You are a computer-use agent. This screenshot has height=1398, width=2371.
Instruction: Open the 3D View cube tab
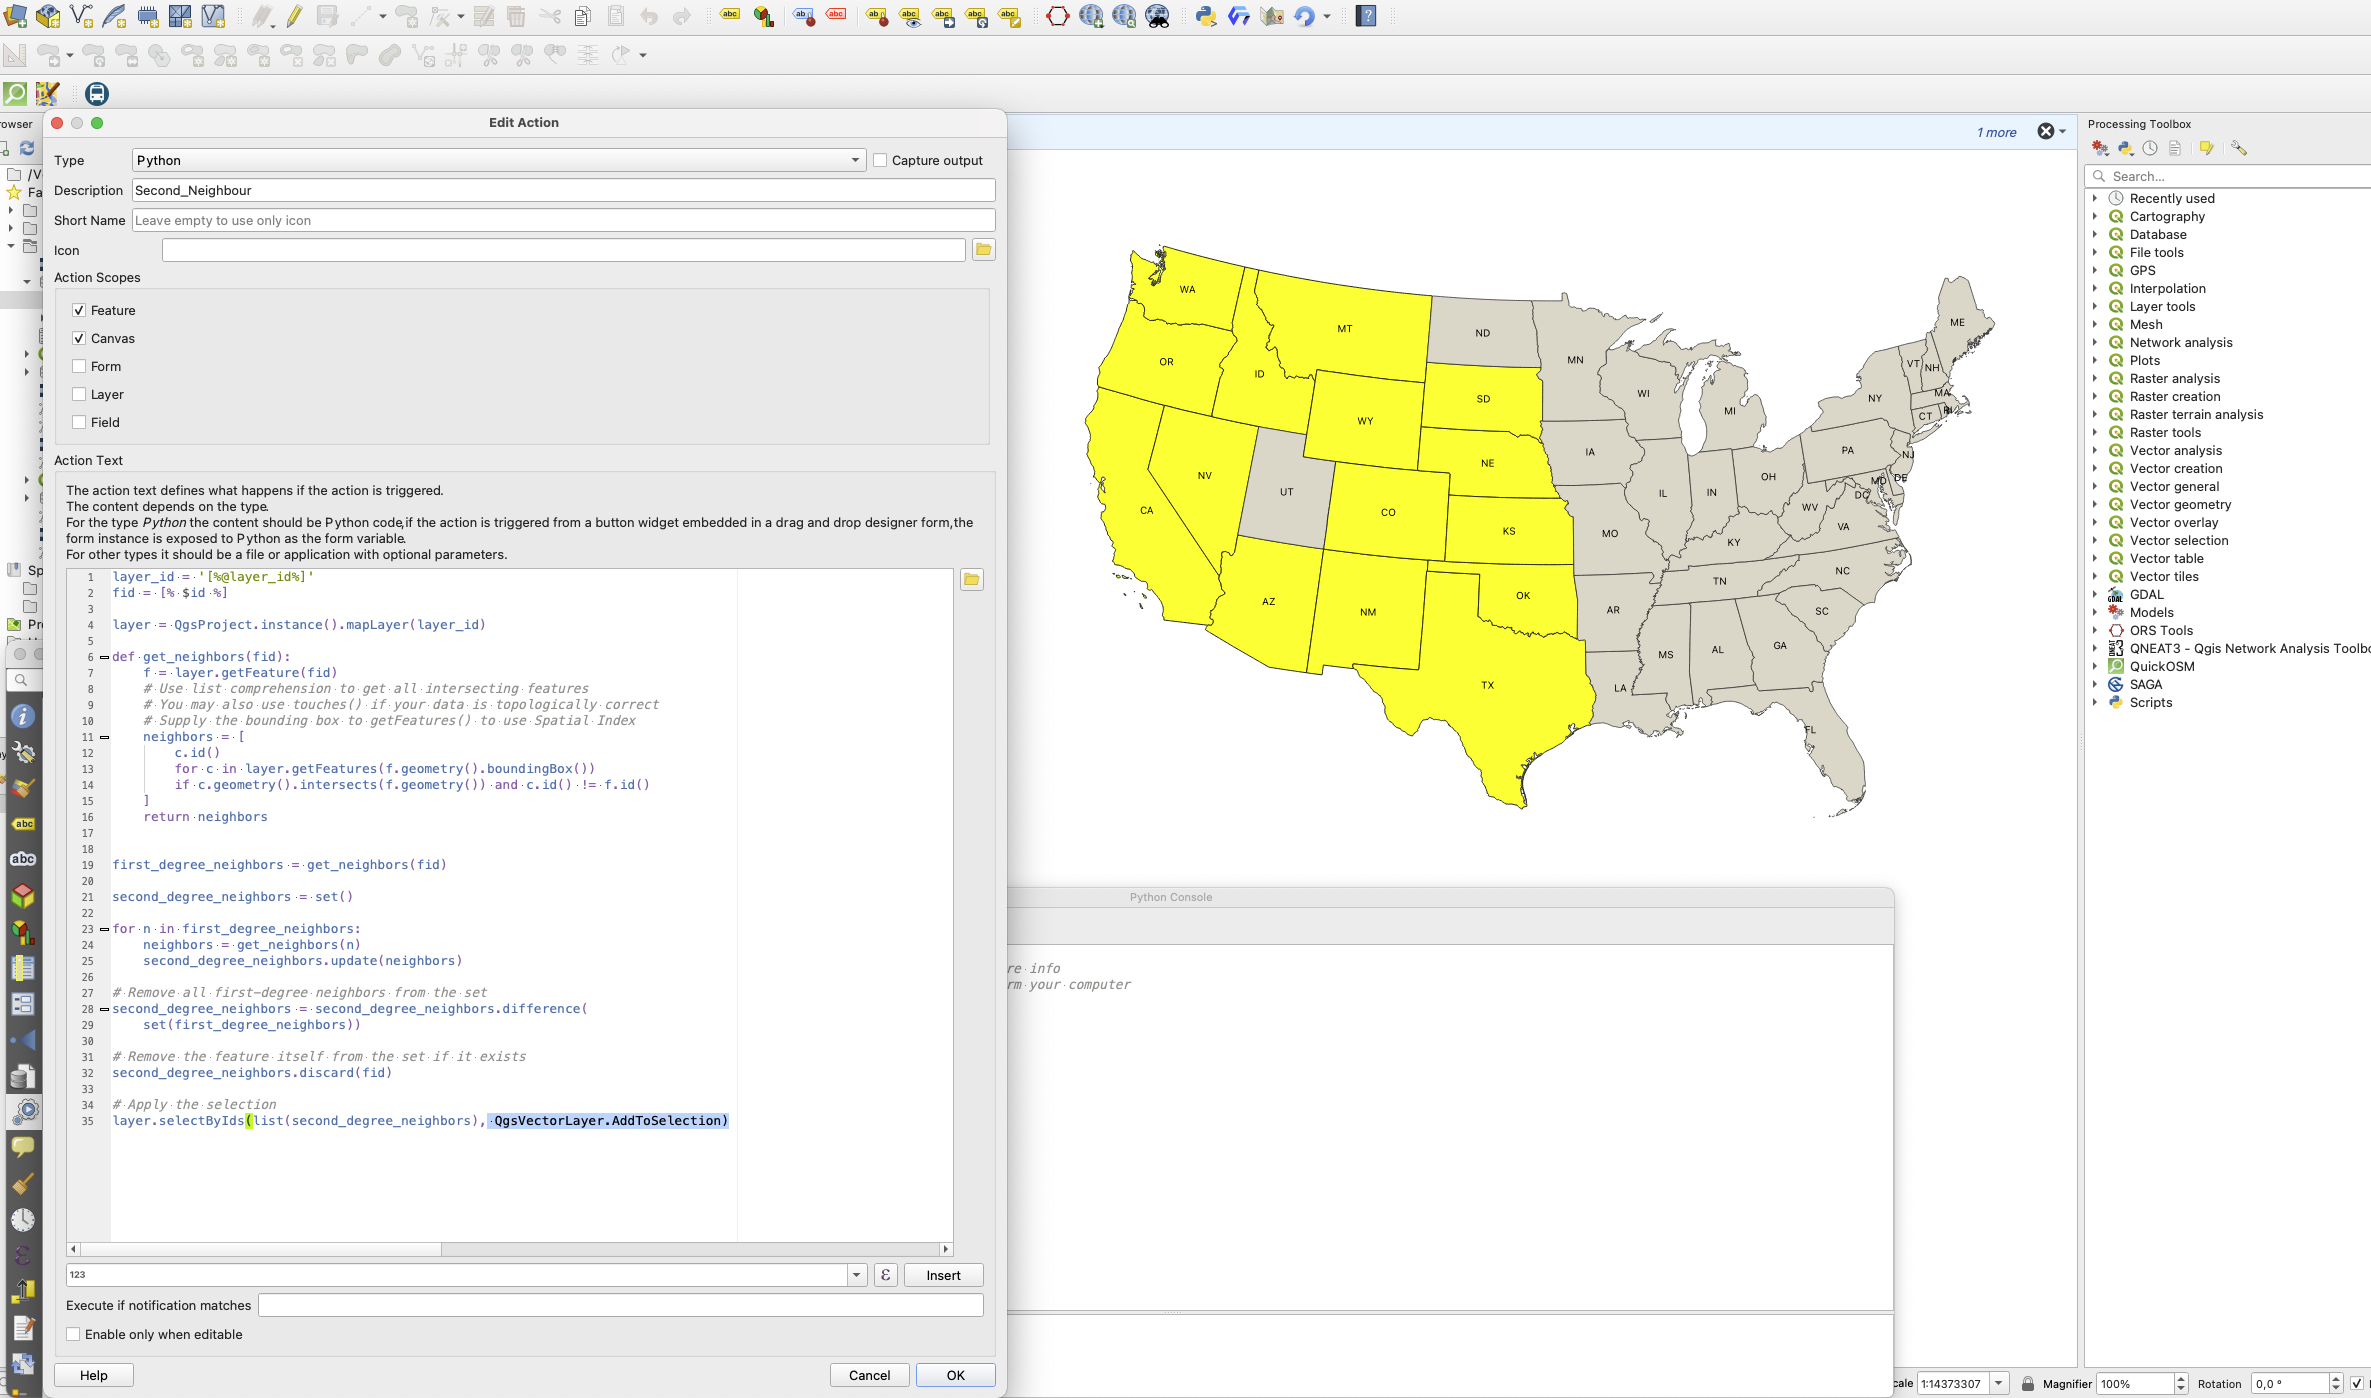click(x=23, y=896)
